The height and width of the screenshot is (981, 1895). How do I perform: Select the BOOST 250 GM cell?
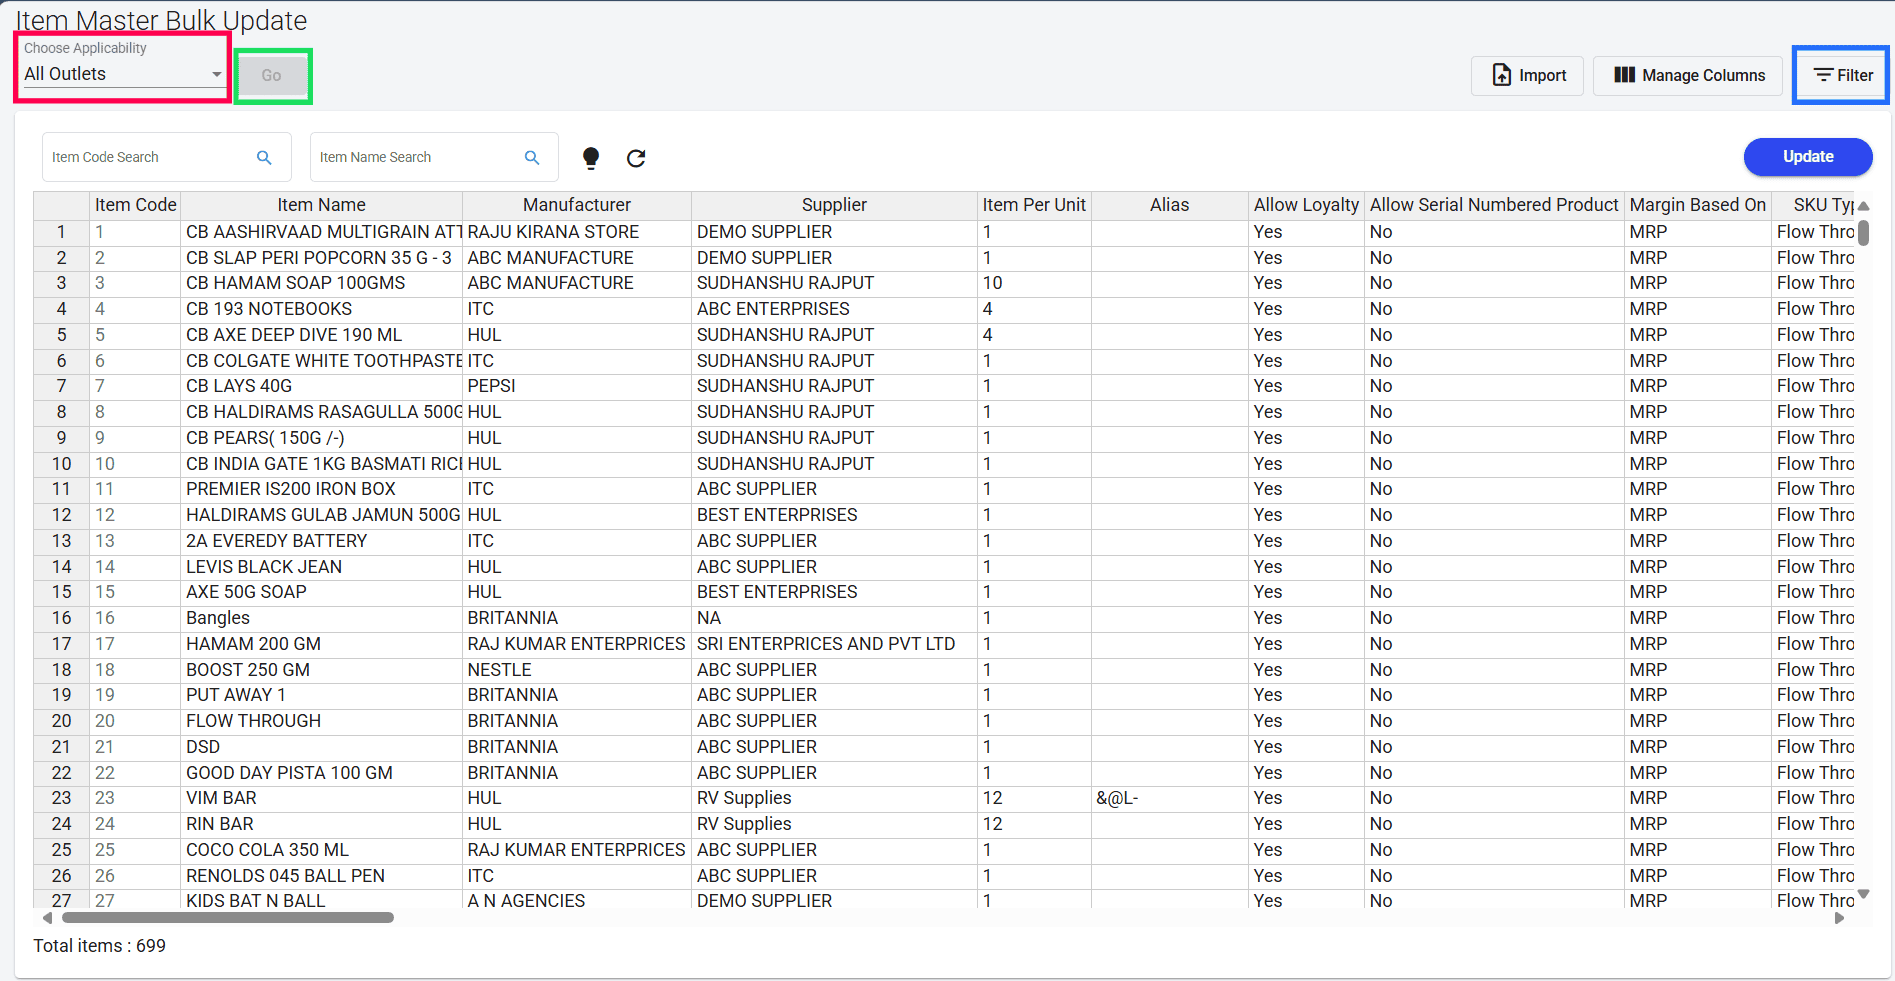tap(322, 670)
